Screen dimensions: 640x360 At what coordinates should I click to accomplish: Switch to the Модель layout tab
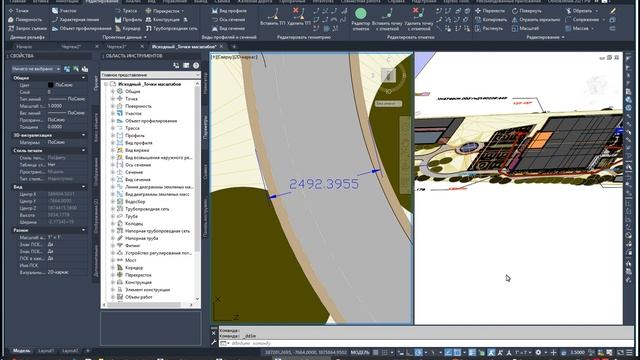21,351
